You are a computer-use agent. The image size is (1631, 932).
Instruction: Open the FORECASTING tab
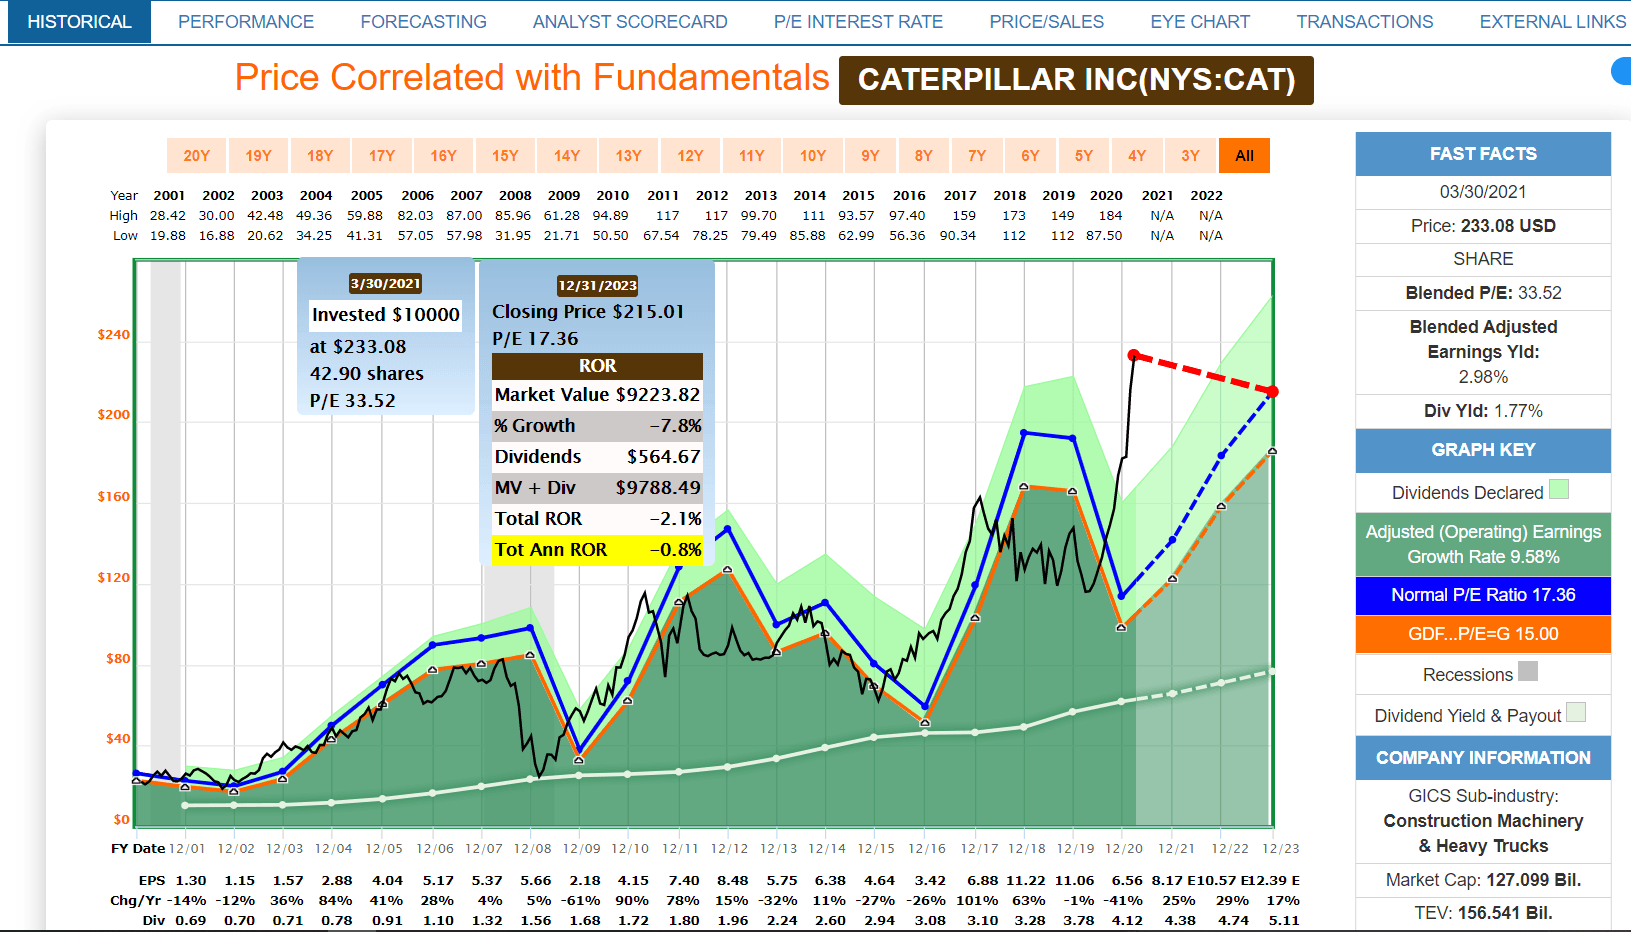click(423, 22)
